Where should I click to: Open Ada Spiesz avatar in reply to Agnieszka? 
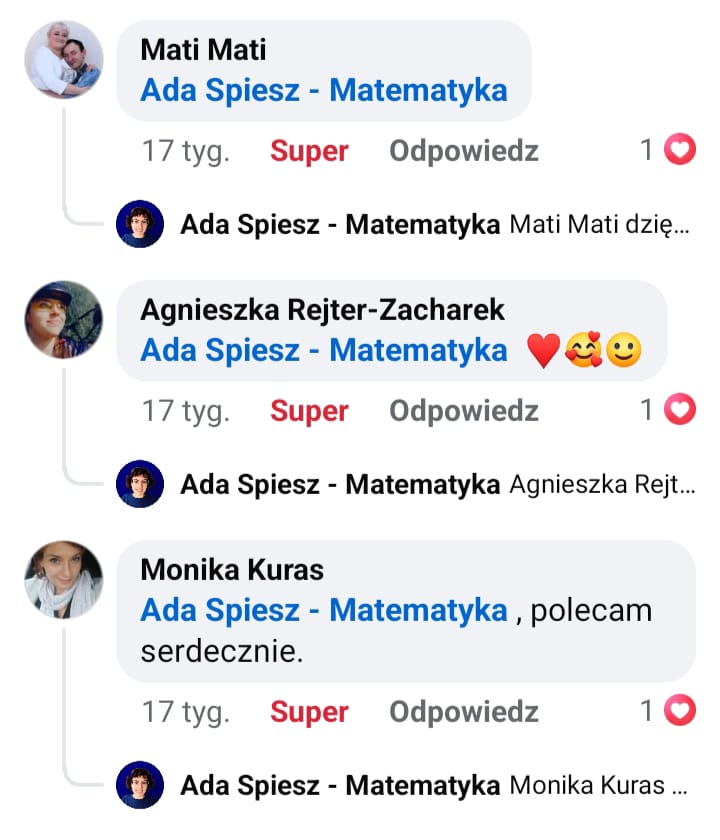click(140, 484)
